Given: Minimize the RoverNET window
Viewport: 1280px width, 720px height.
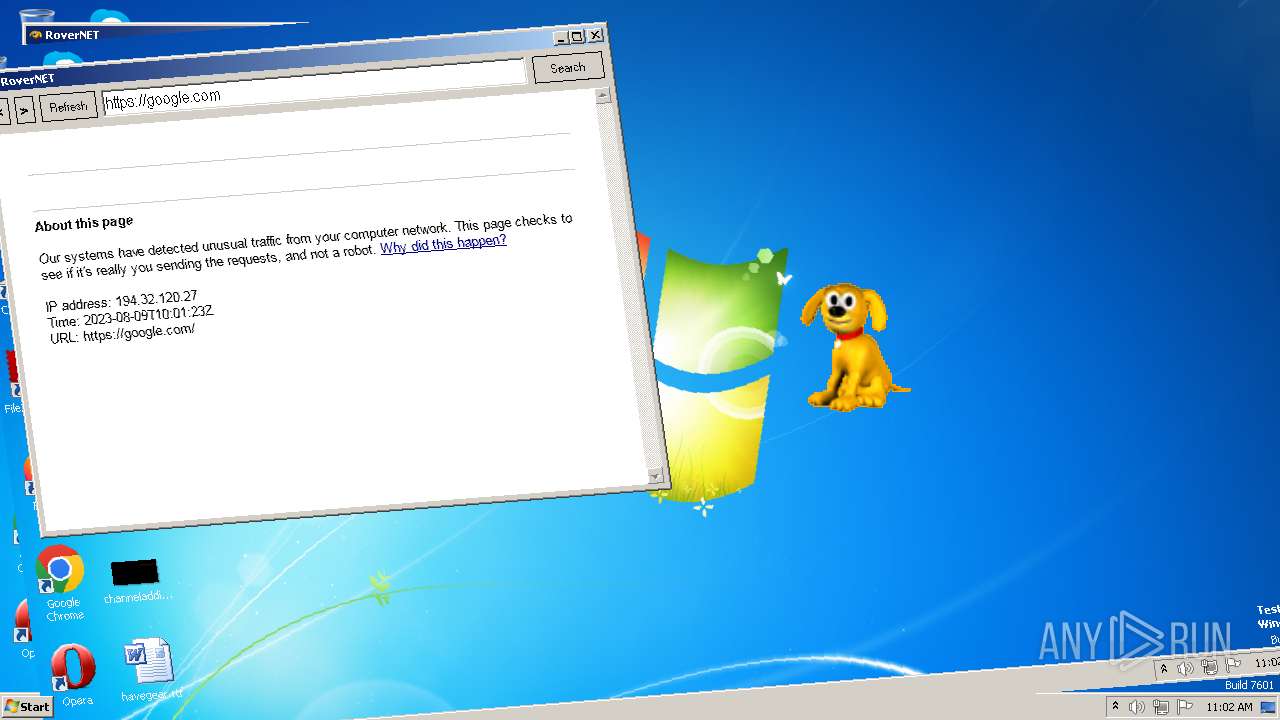Looking at the screenshot, I should (x=562, y=38).
